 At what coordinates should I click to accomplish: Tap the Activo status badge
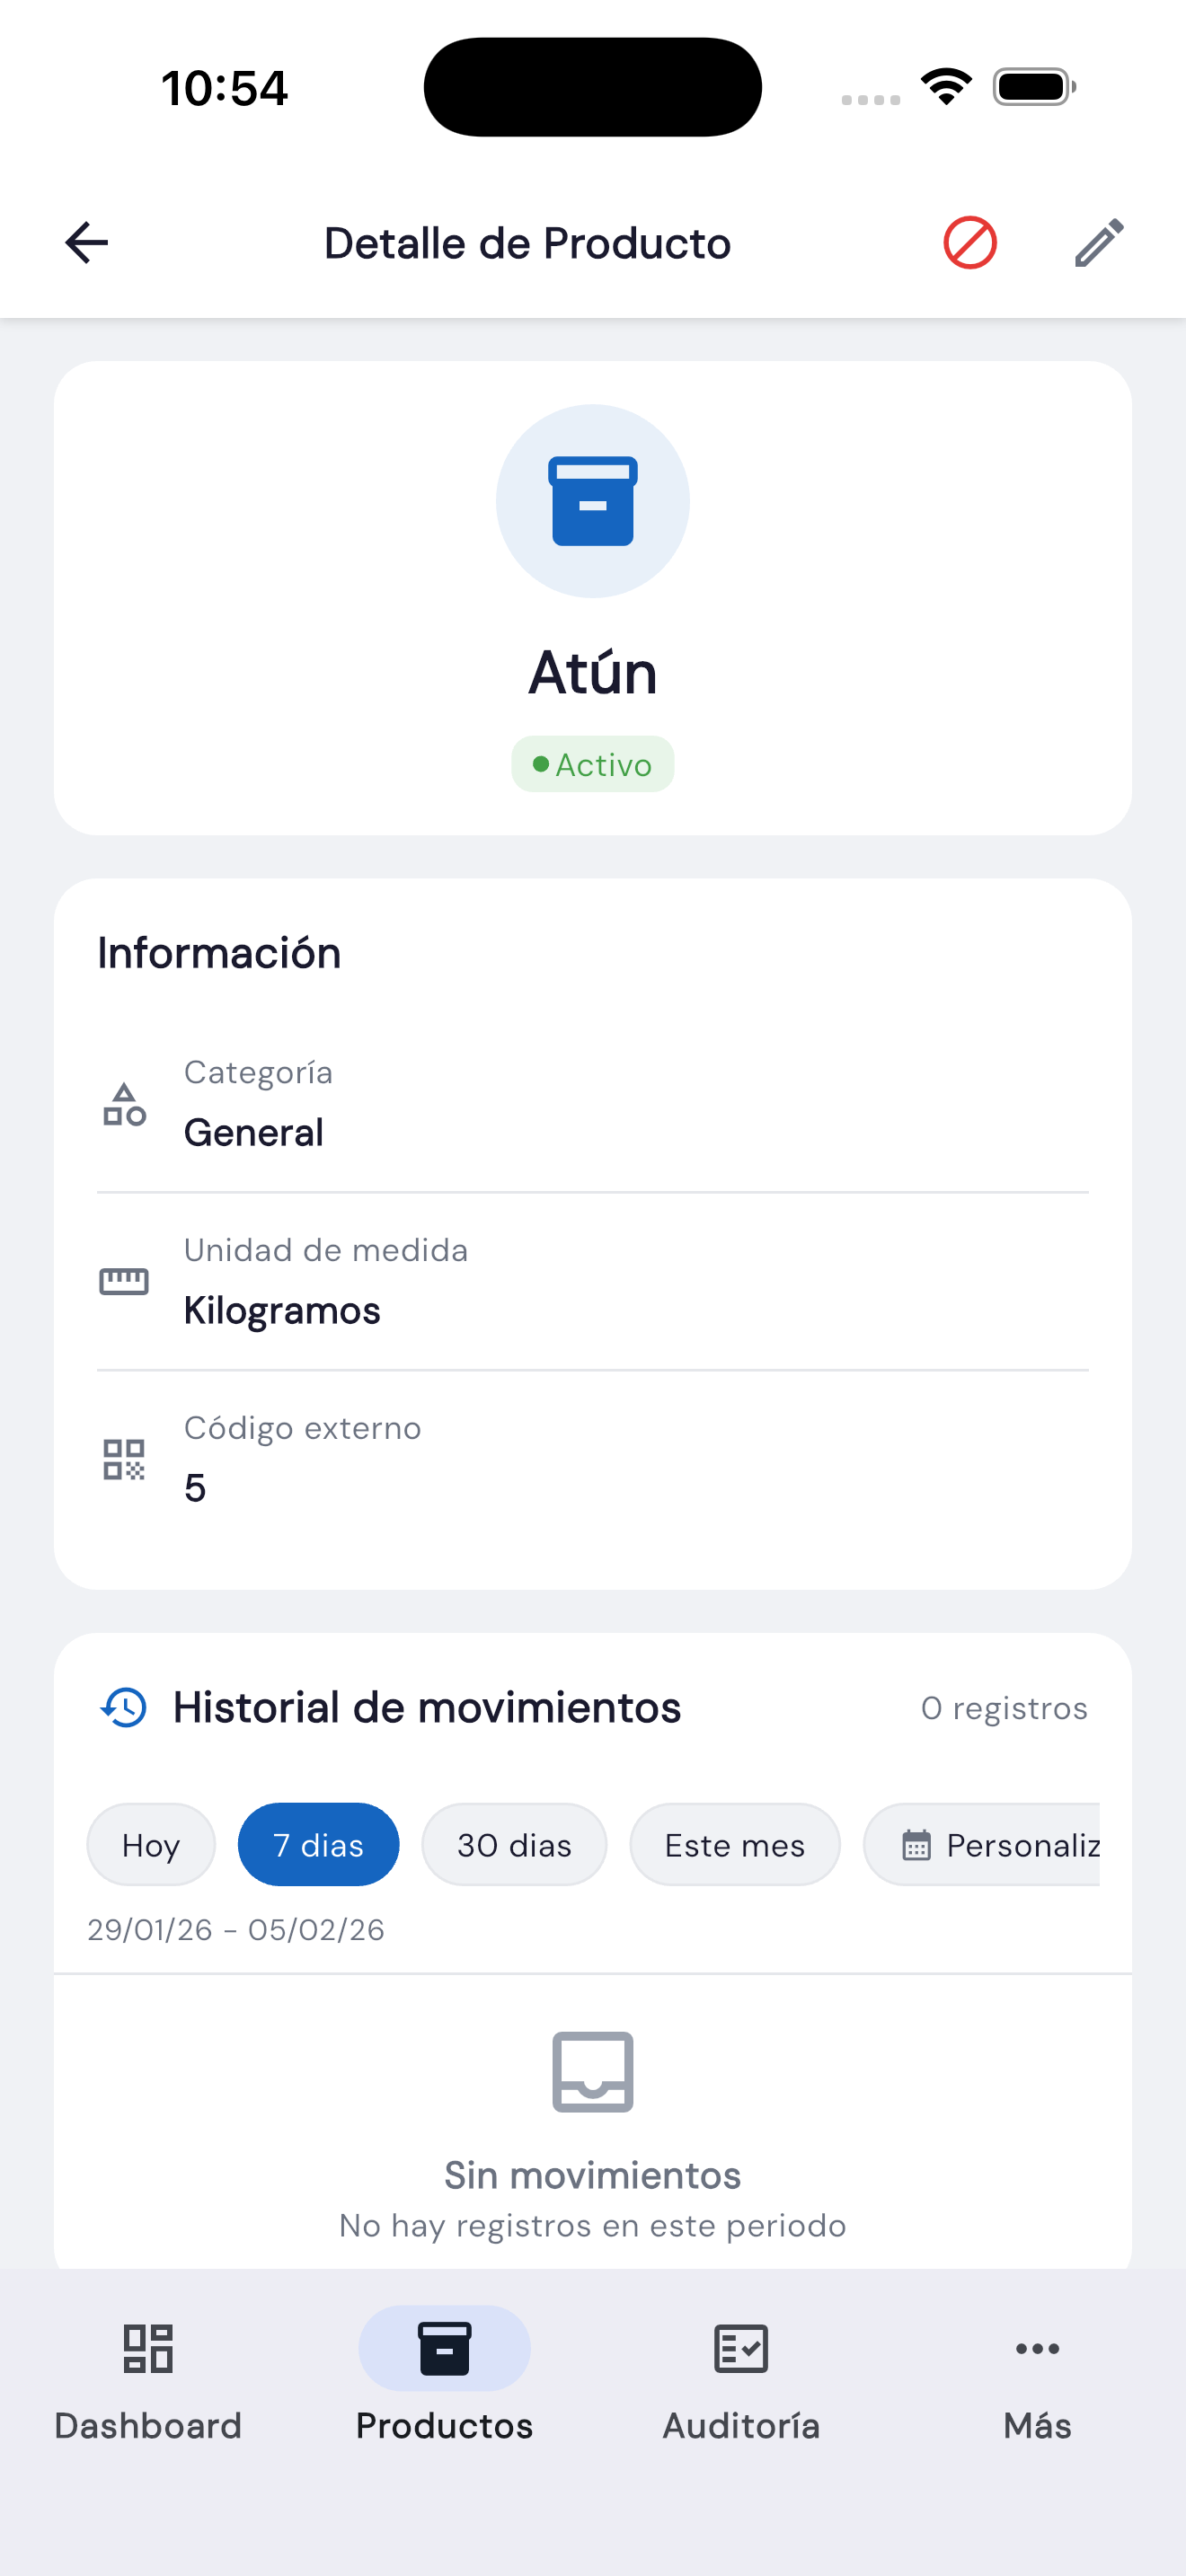pyautogui.click(x=593, y=765)
